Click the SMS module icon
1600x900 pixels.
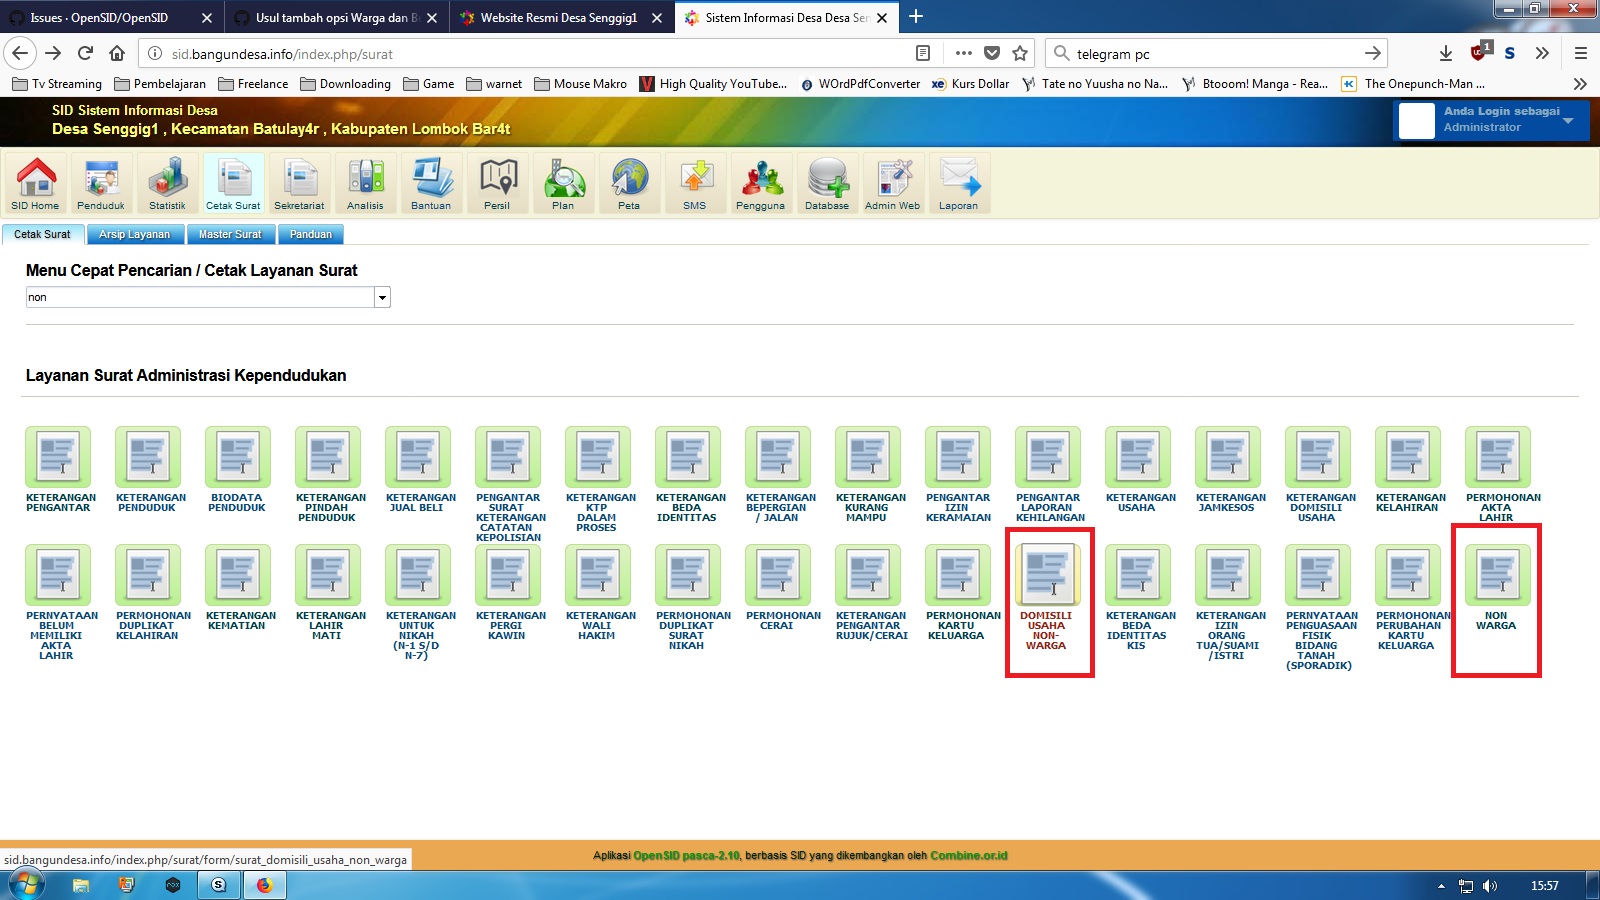click(x=695, y=183)
